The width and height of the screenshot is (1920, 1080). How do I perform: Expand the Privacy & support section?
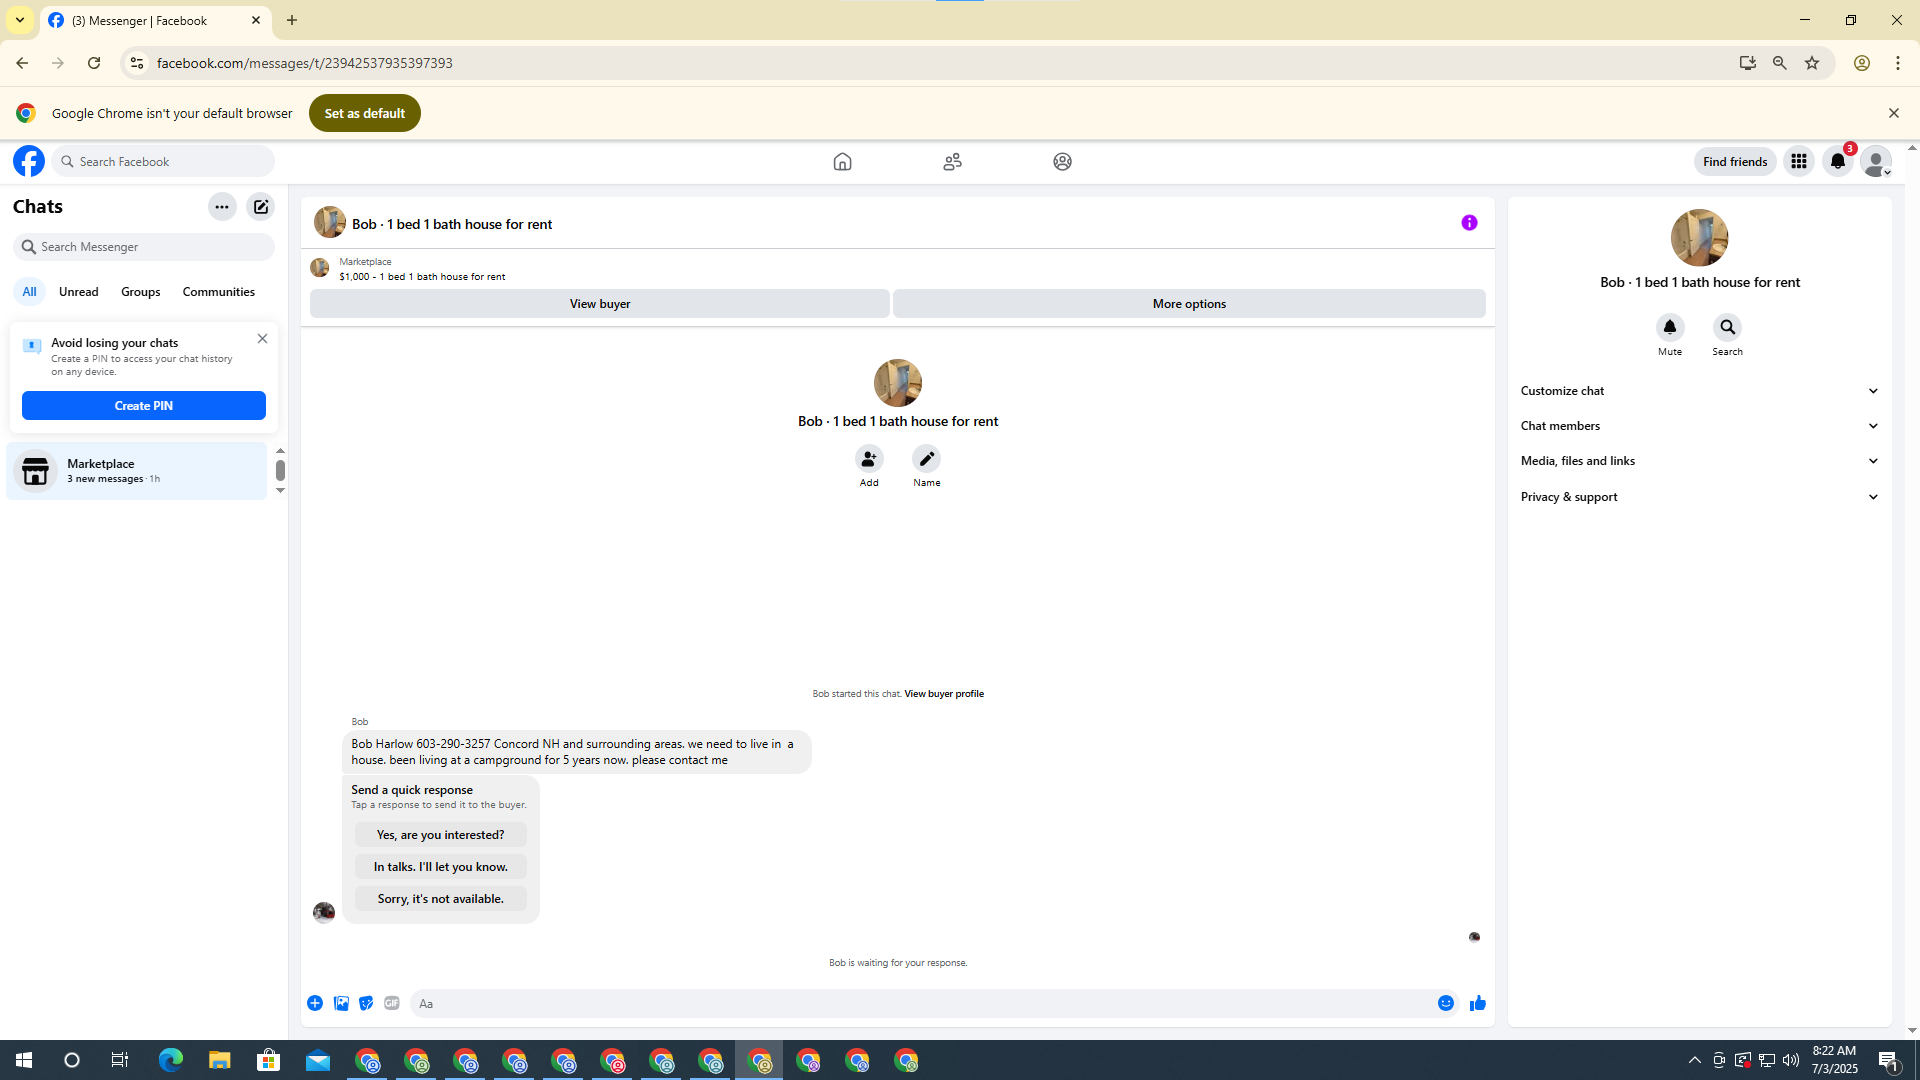1699,497
